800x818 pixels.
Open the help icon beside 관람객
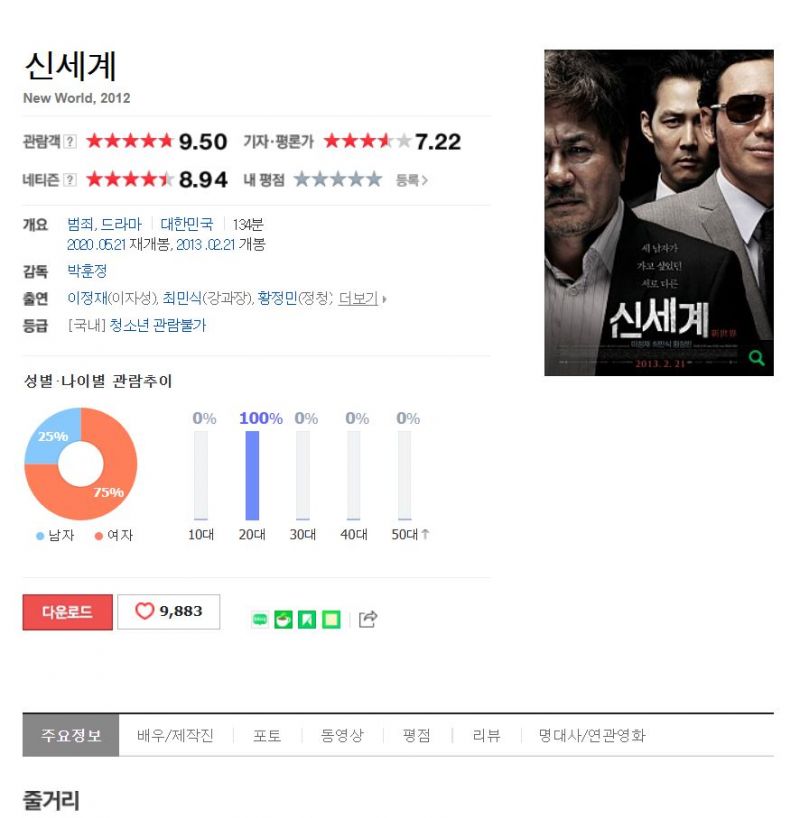coord(70,141)
